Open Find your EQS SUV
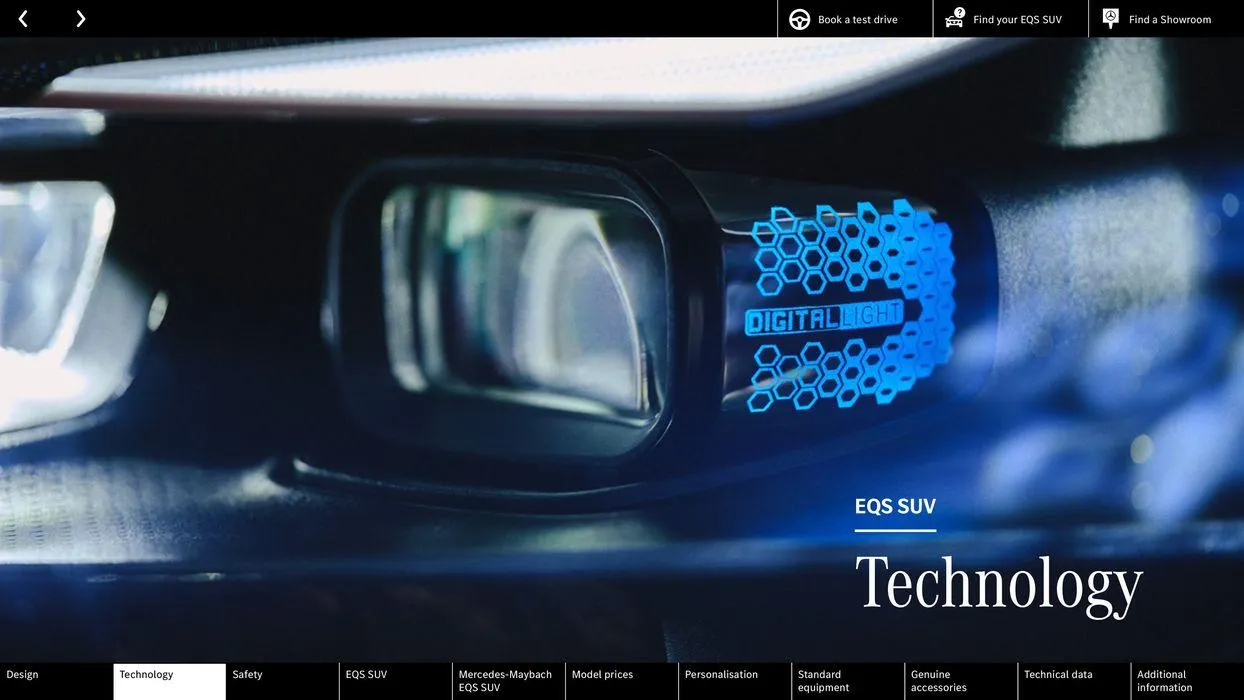The image size is (1244, 700). pos(1011,19)
